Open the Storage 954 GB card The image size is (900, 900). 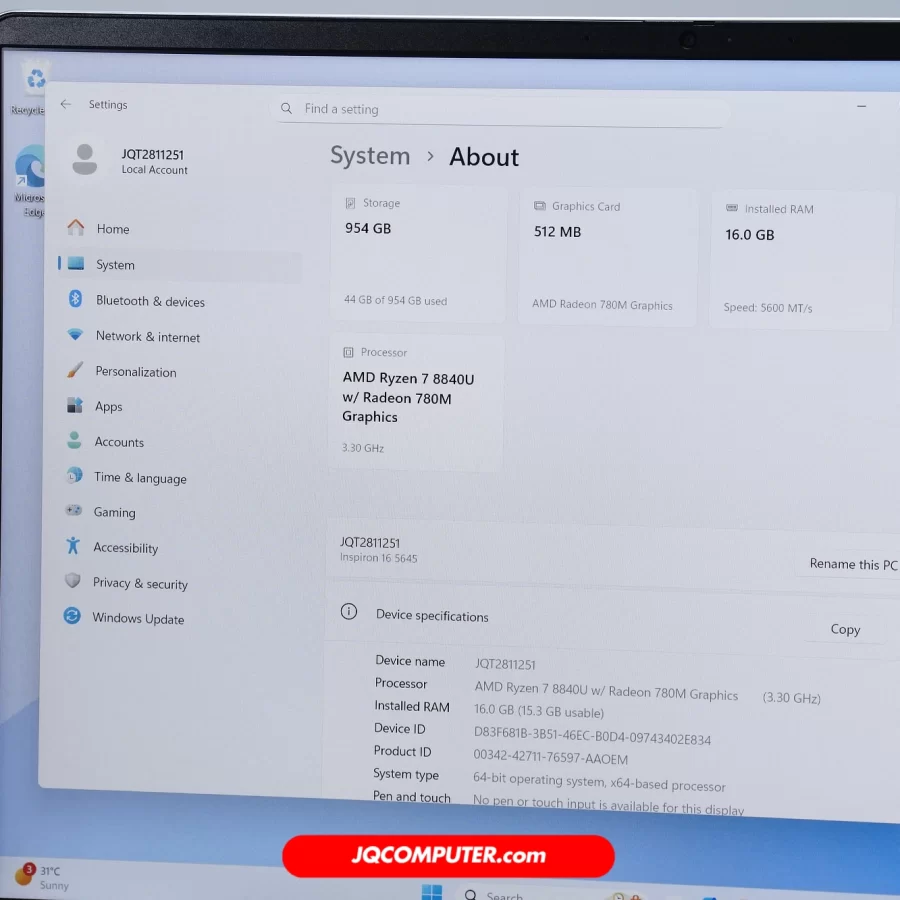tap(418, 254)
